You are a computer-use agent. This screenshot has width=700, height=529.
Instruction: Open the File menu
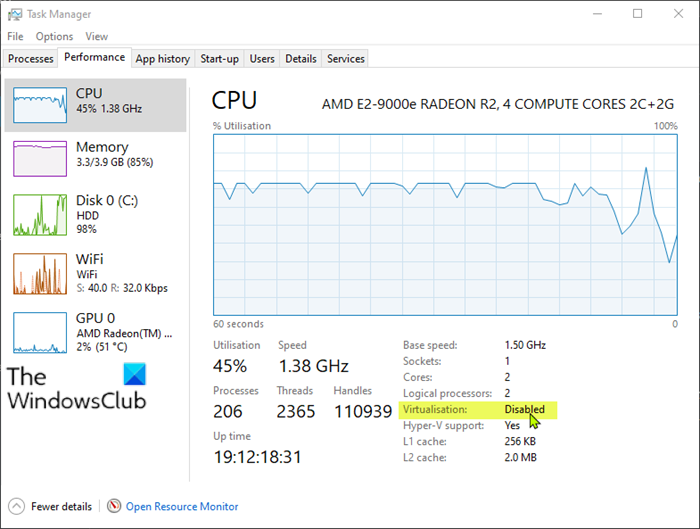15,36
